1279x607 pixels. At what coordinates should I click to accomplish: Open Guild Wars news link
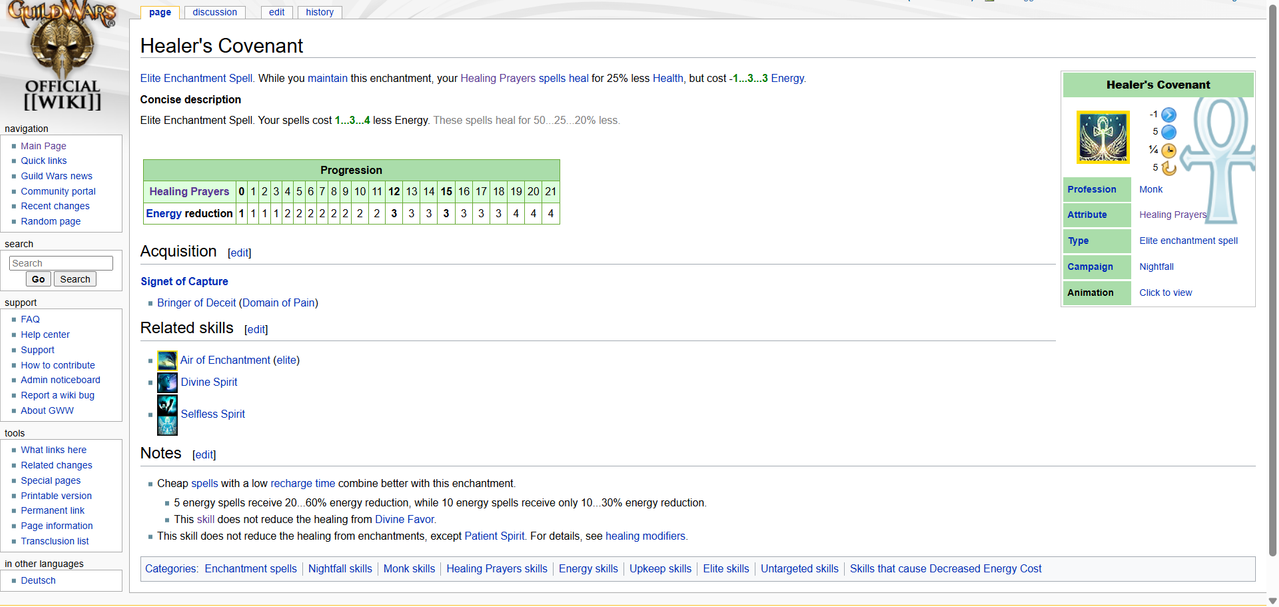[x=57, y=176]
